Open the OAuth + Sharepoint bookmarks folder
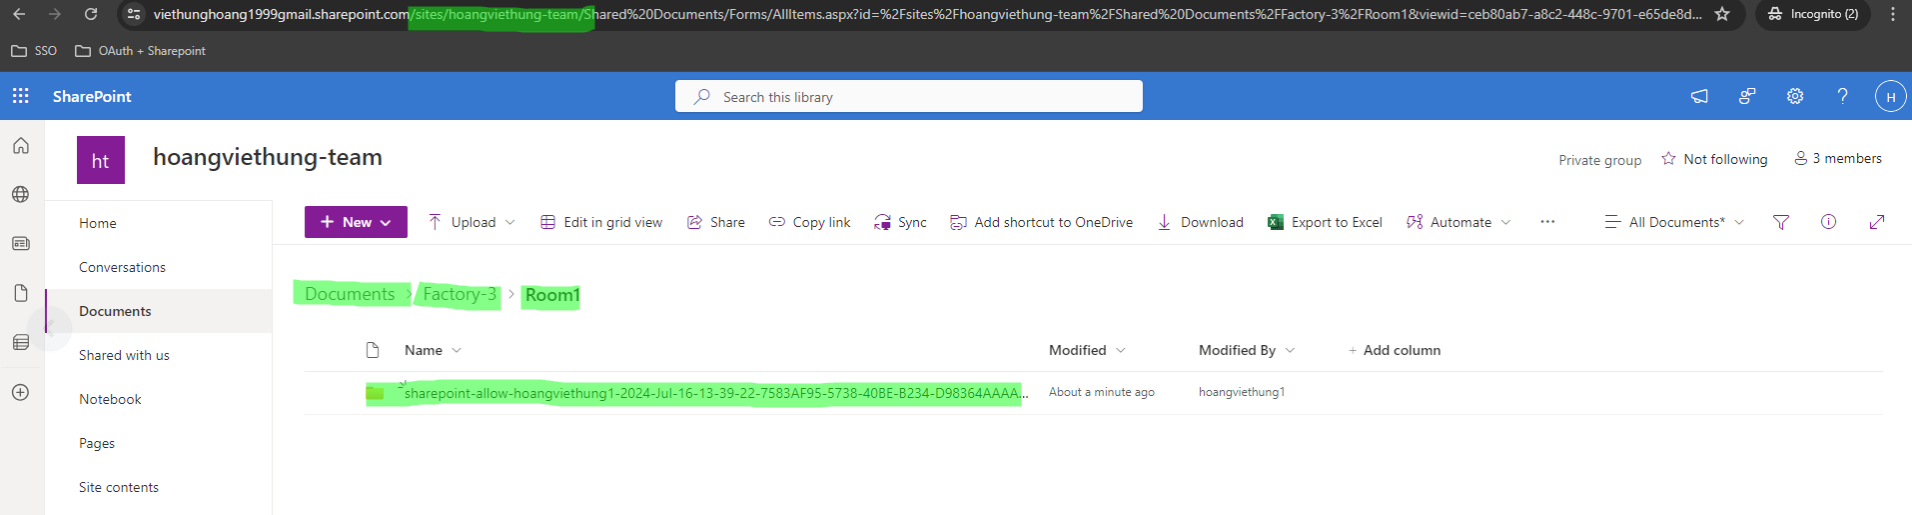Viewport: 1912px width, 515px height. 141,50
